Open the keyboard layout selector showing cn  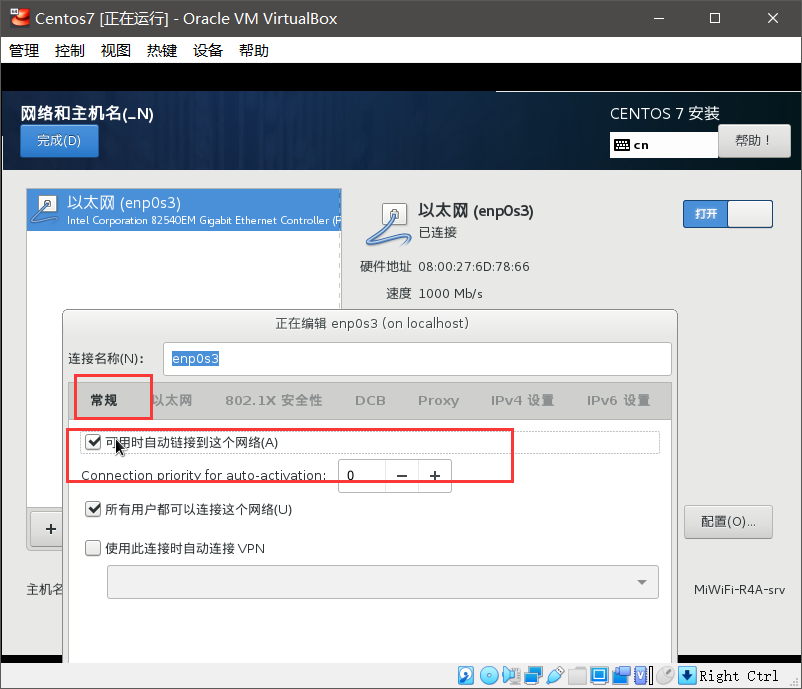pos(663,145)
